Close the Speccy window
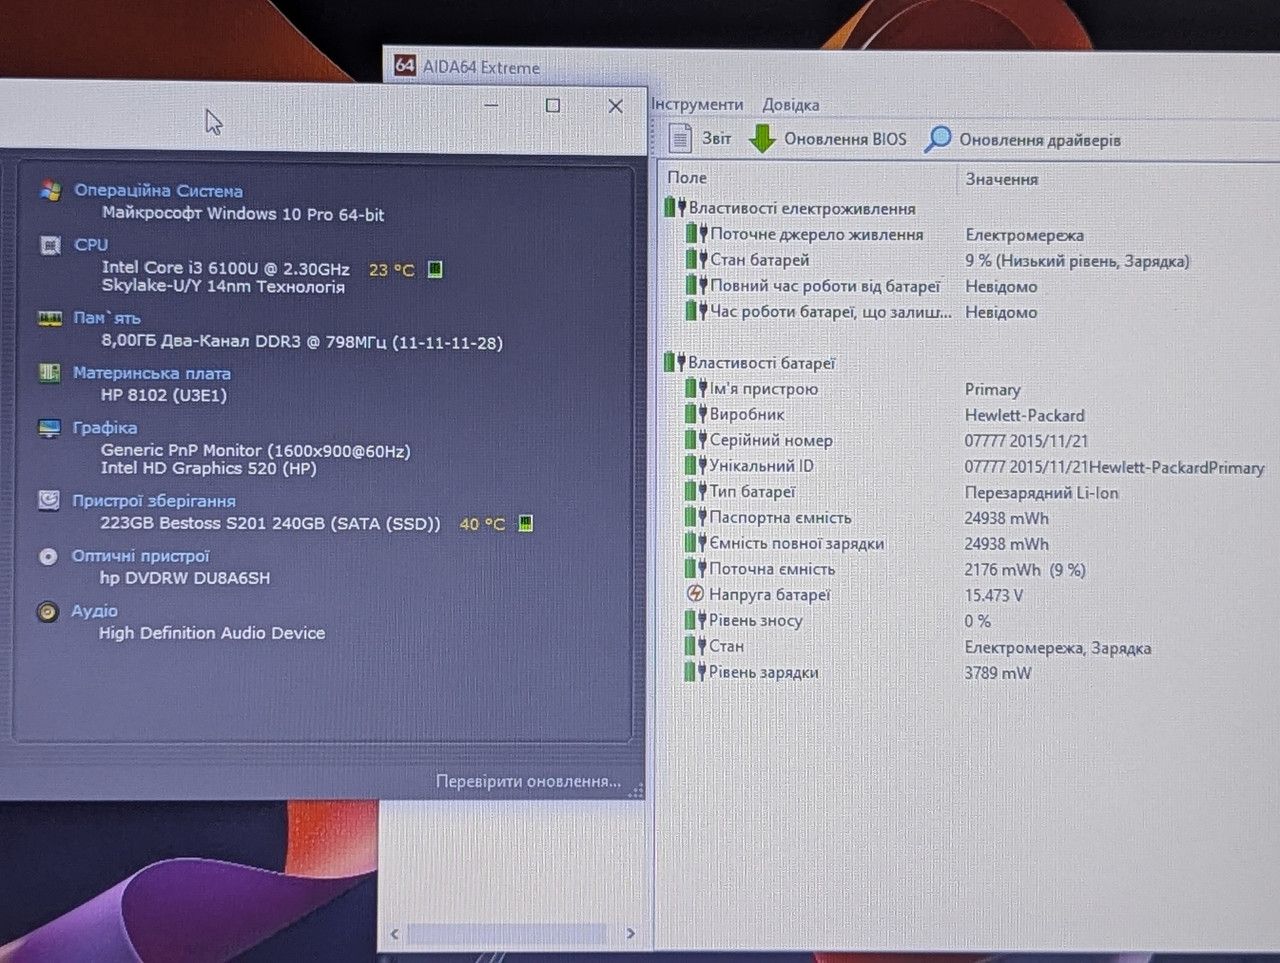Image resolution: width=1280 pixels, height=963 pixels. pyautogui.click(x=615, y=105)
